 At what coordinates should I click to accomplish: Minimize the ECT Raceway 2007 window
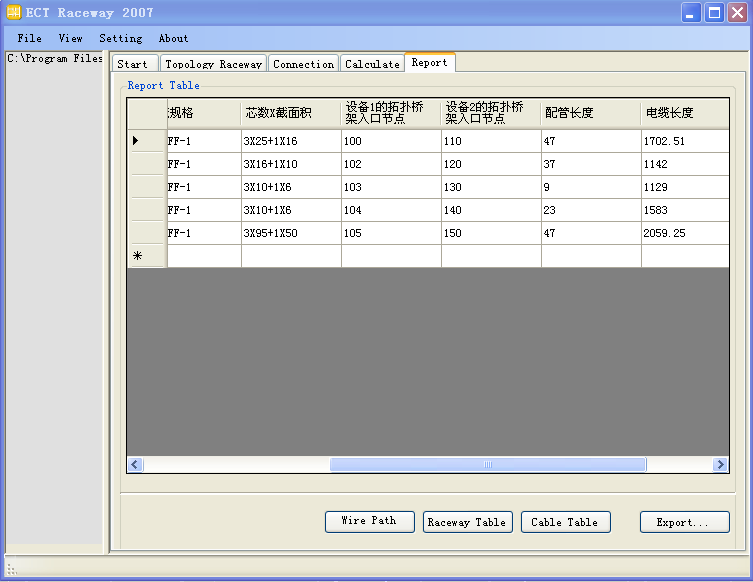[691, 12]
